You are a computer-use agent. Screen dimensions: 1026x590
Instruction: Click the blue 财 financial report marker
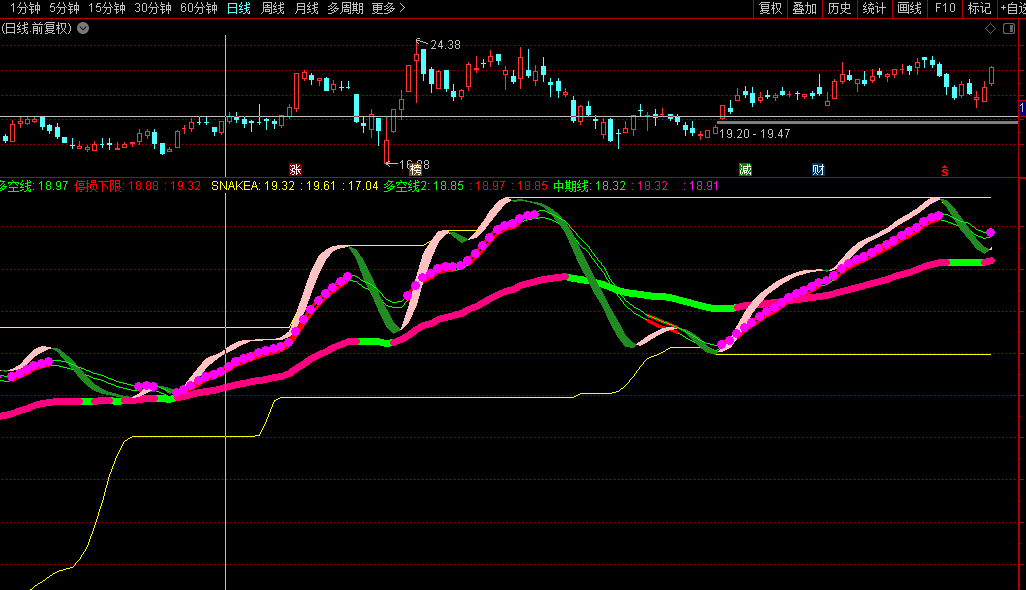click(818, 170)
